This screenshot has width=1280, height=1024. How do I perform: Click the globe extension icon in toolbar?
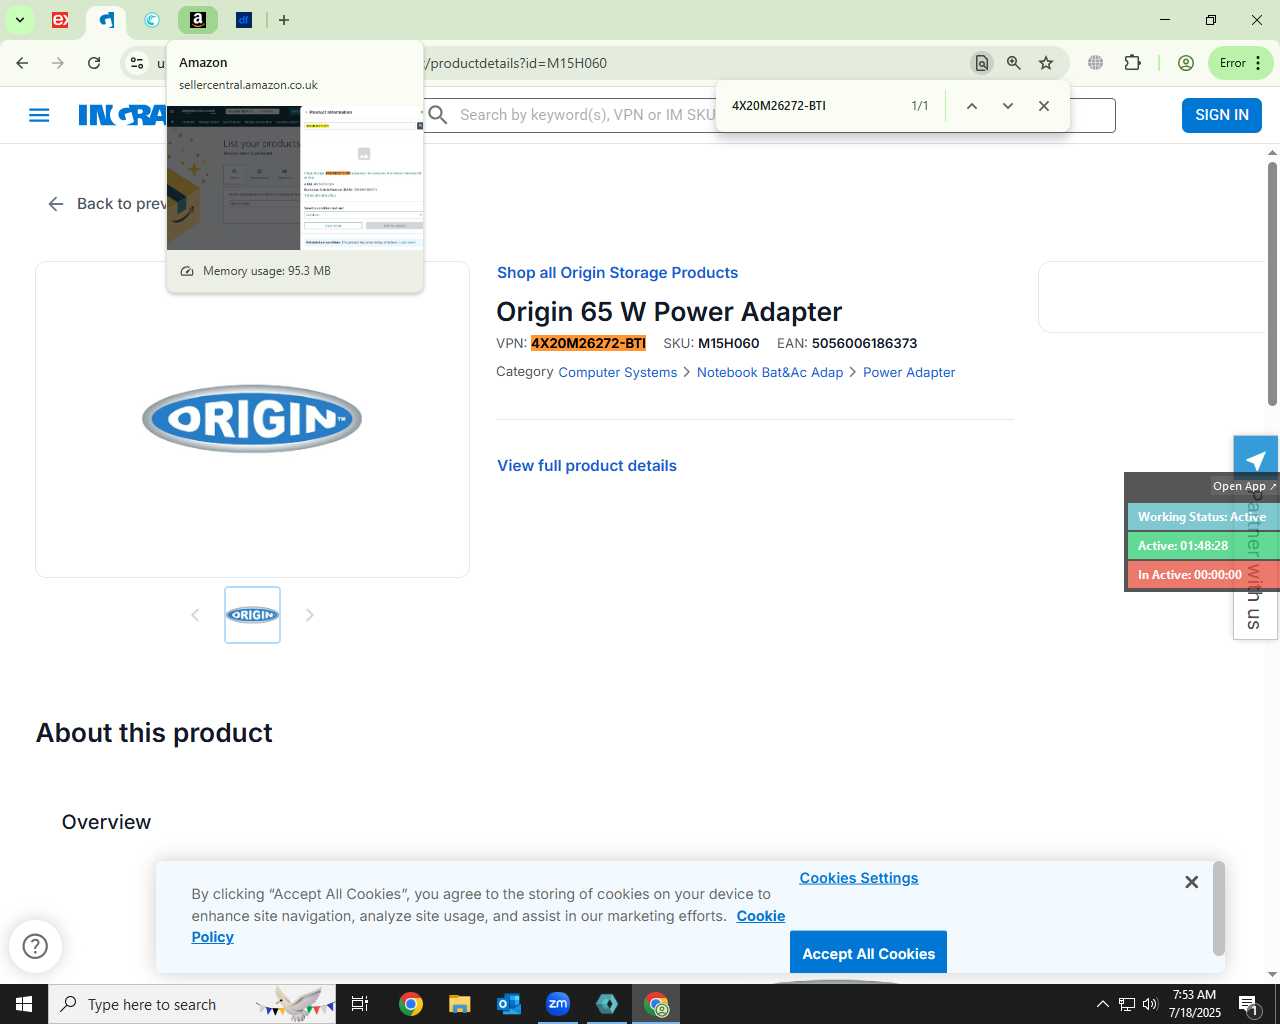(1096, 63)
